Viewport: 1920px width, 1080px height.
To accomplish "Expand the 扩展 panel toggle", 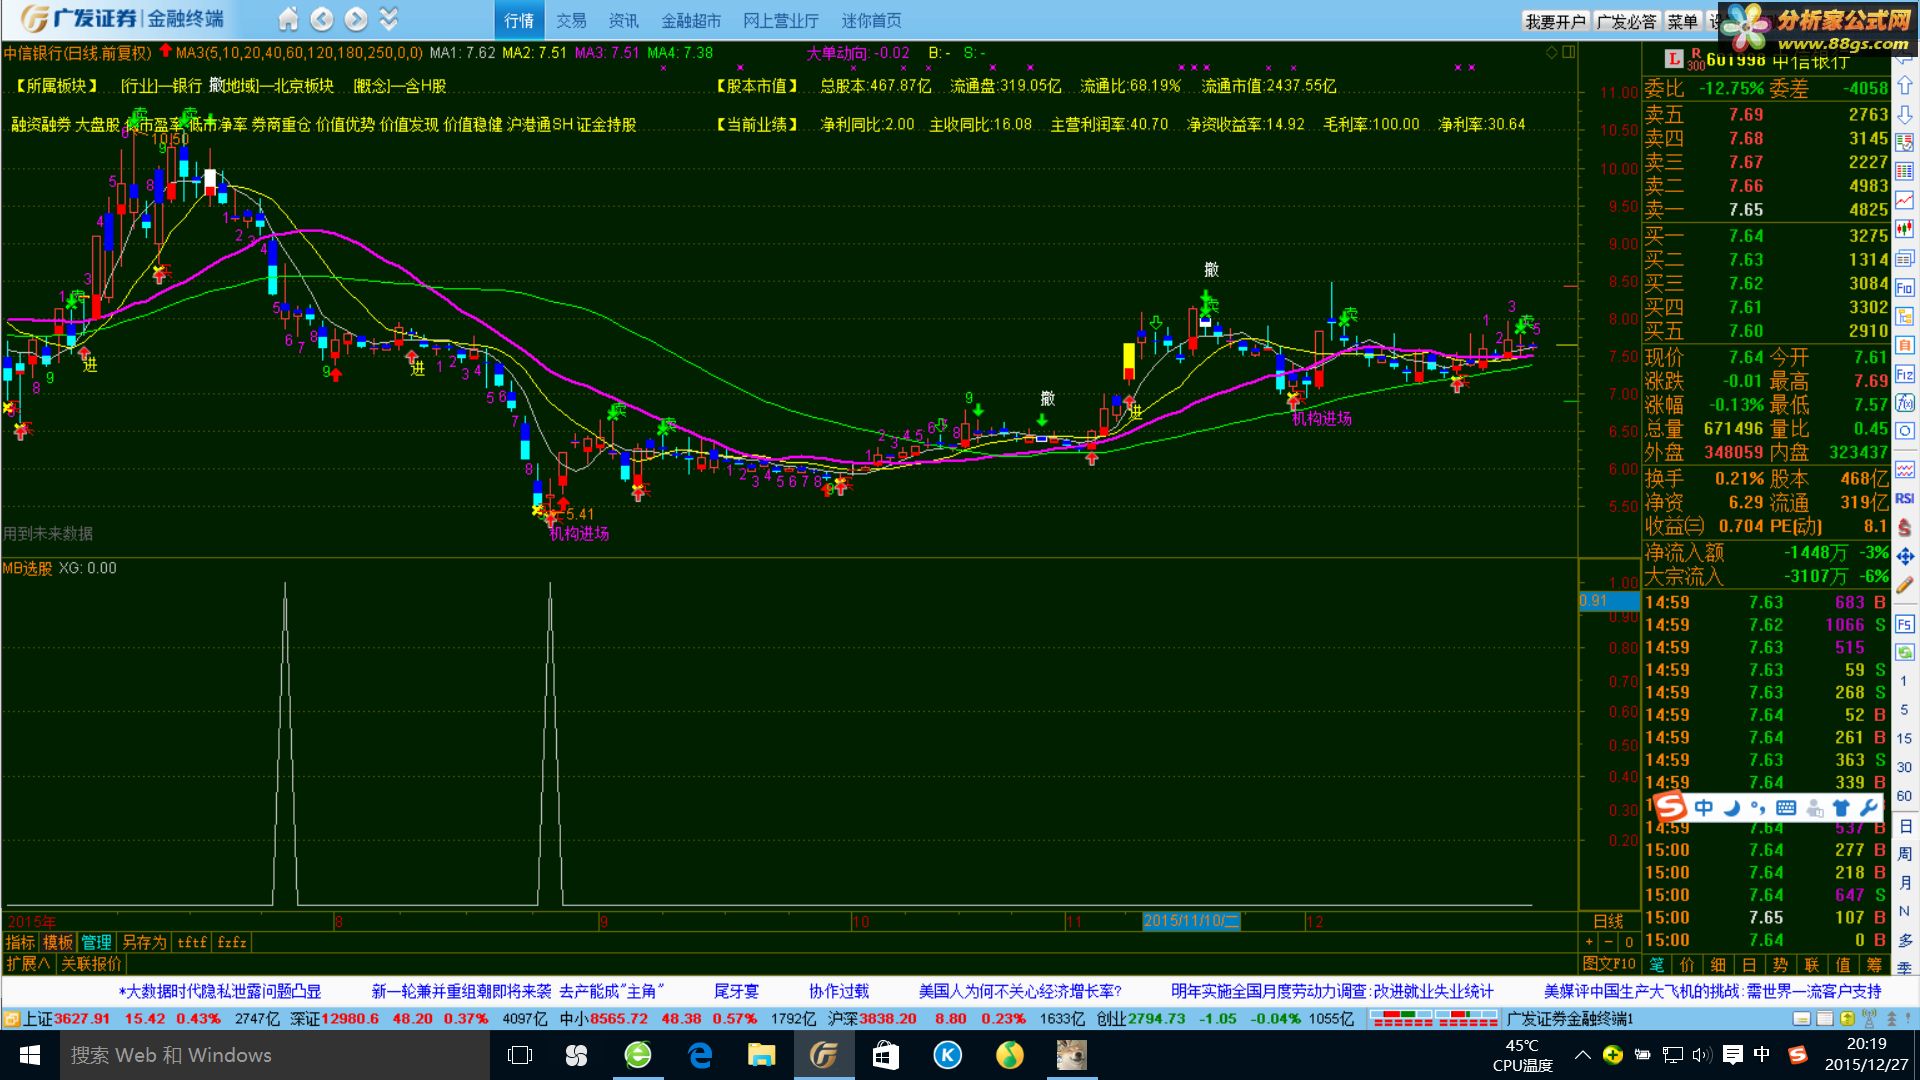I will [28, 964].
